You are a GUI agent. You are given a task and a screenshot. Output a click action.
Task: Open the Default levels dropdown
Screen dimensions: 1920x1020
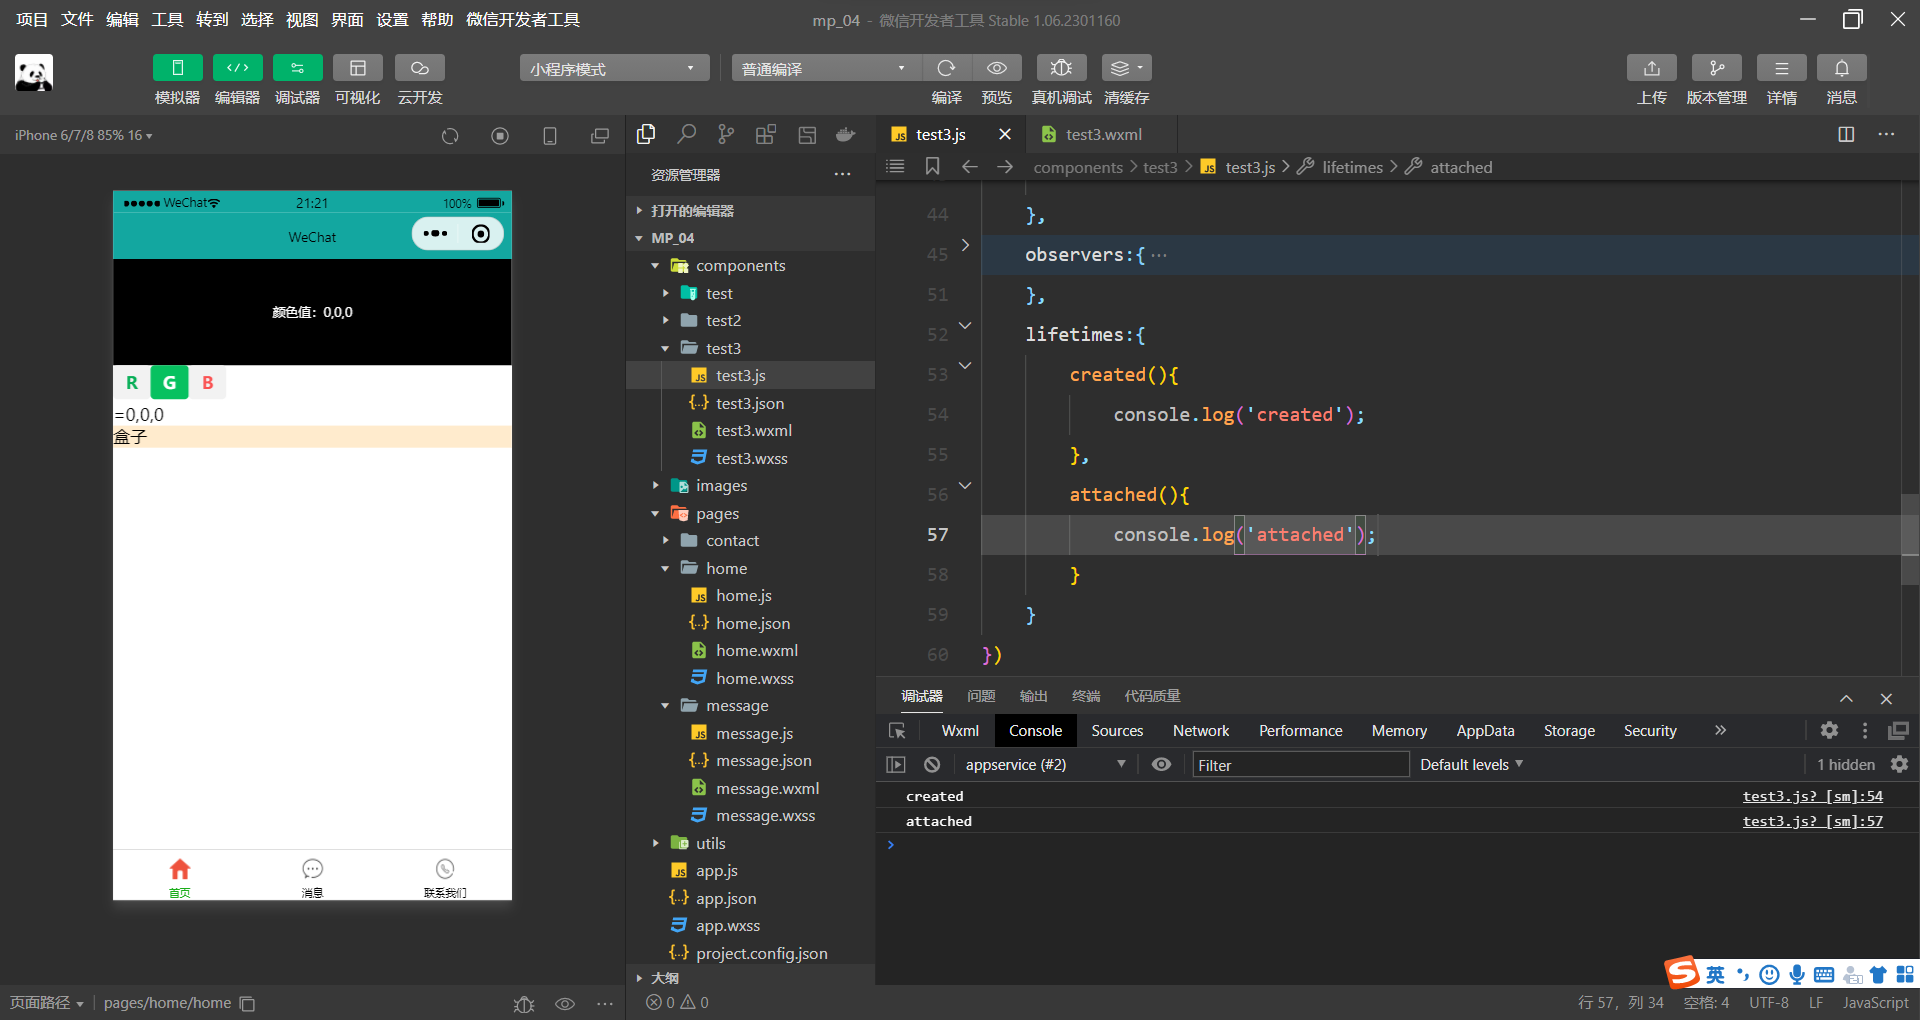[x=1471, y=765]
